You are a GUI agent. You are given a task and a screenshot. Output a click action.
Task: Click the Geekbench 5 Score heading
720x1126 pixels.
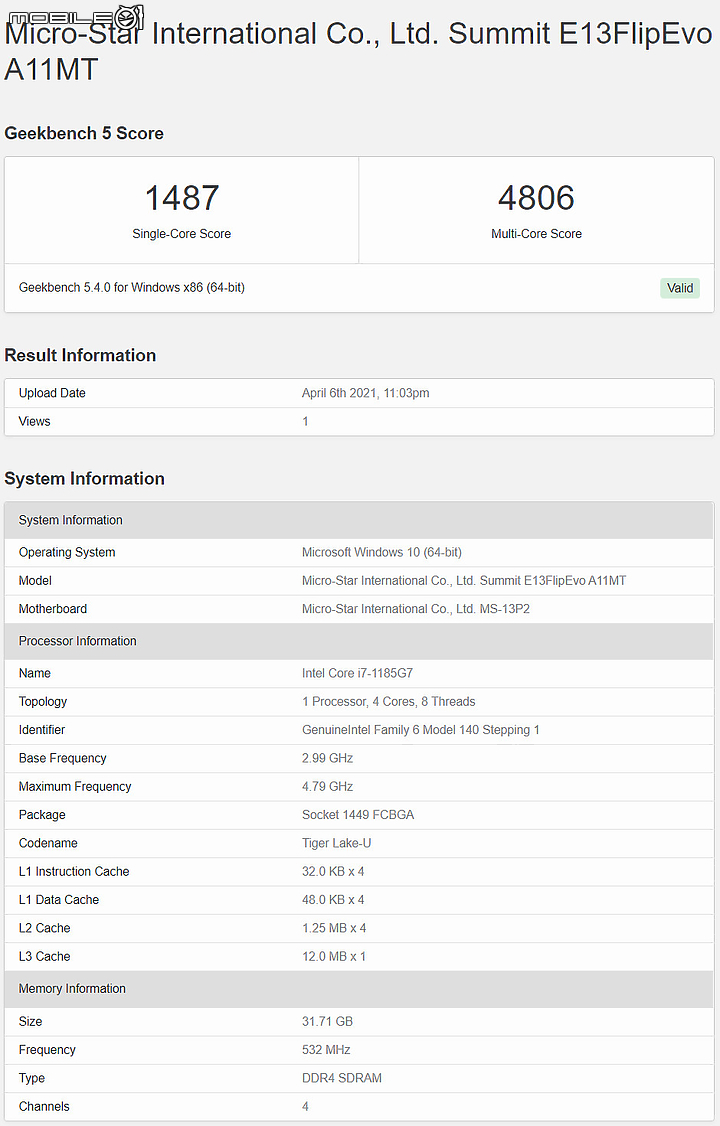(x=84, y=133)
